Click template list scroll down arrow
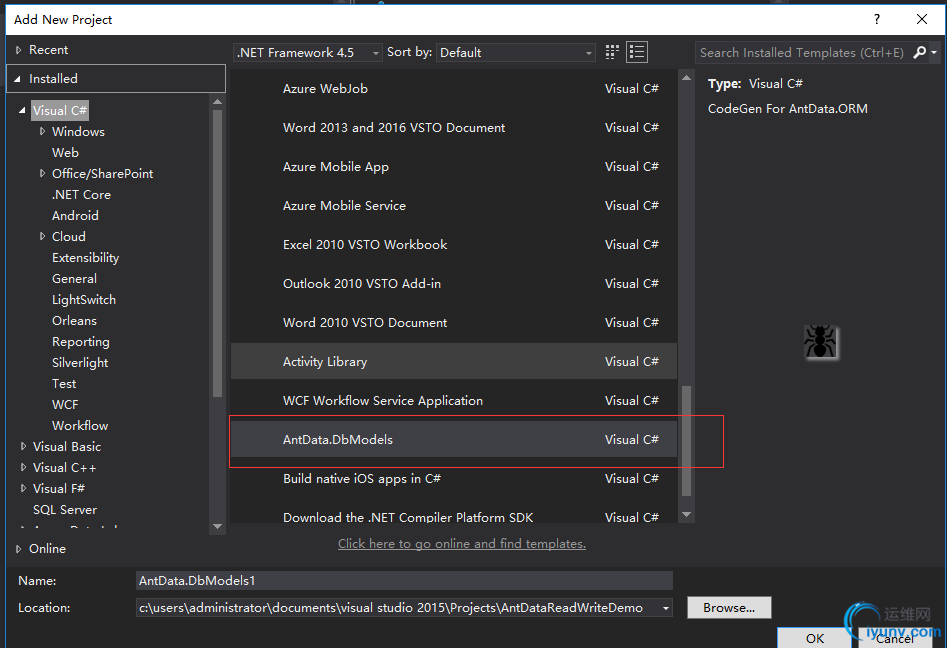 (686, 515)
